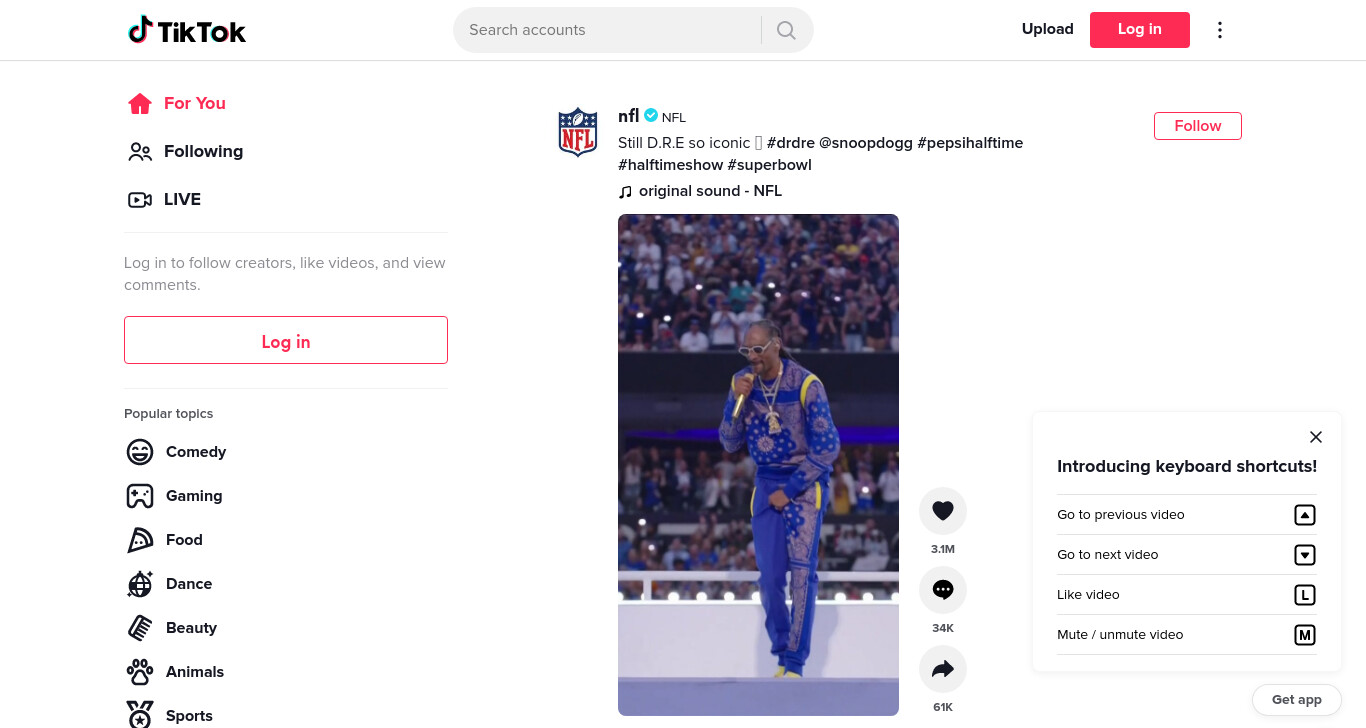Click the @snoopdogg mention

click(x=866, y=143)
